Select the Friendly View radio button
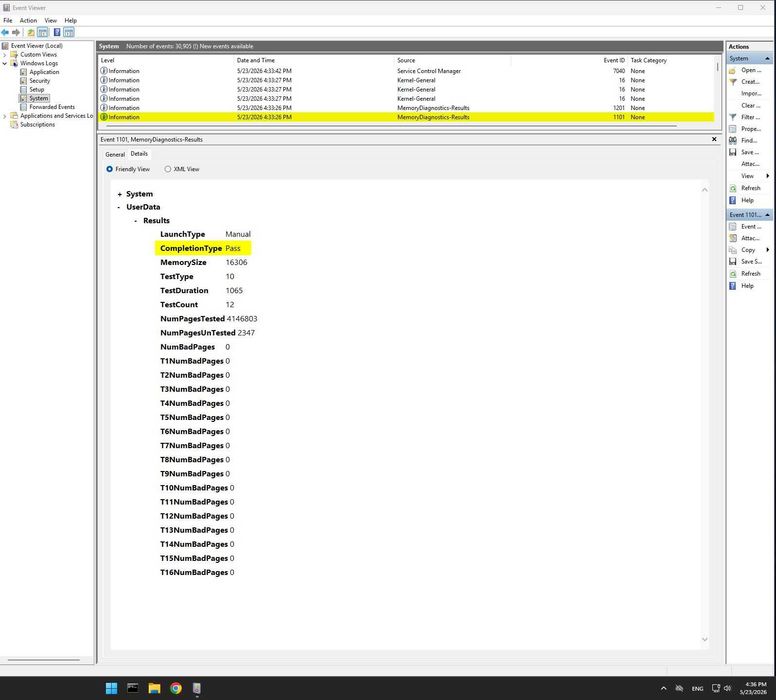 pos(109,169)
